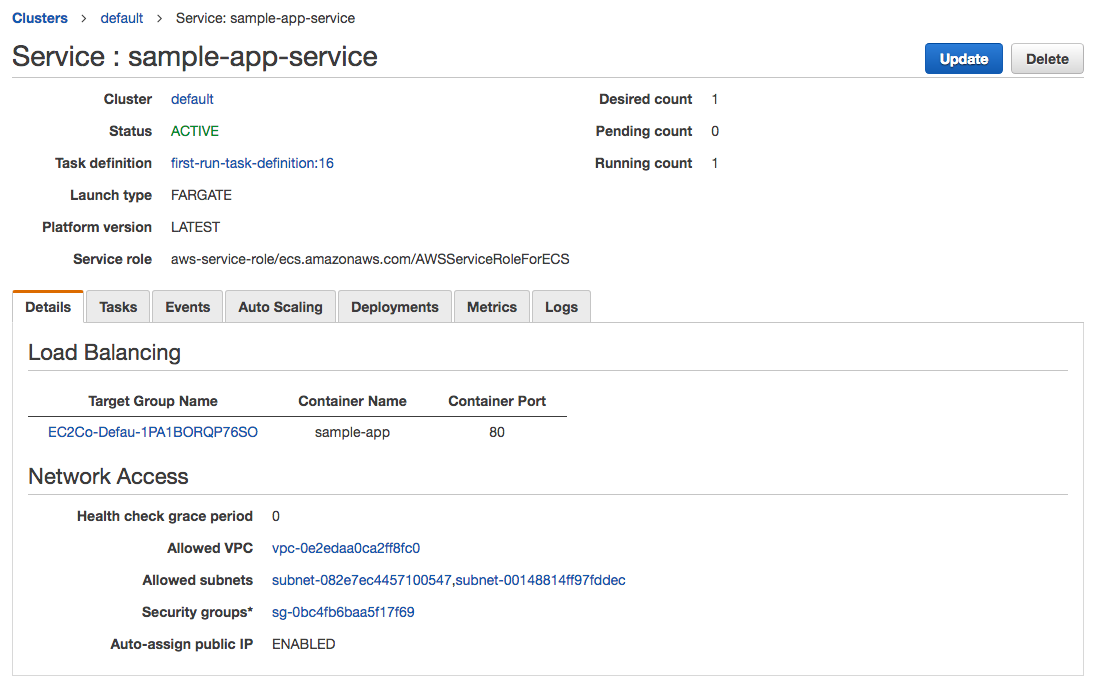View the Metrics tab

click(x=491, y=307)
